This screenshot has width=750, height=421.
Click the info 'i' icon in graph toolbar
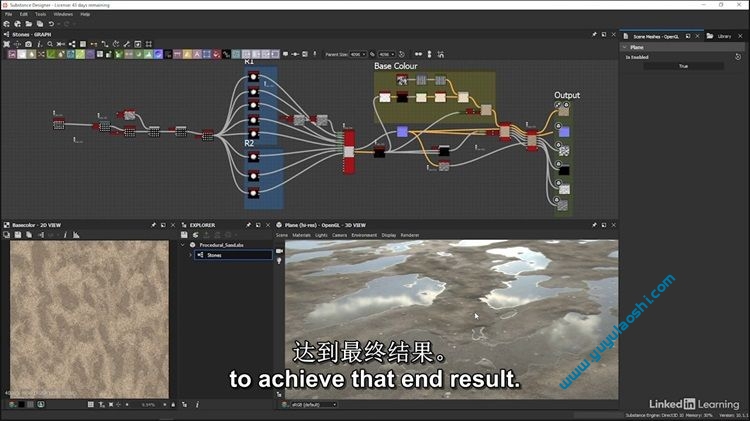coord(39,44)
